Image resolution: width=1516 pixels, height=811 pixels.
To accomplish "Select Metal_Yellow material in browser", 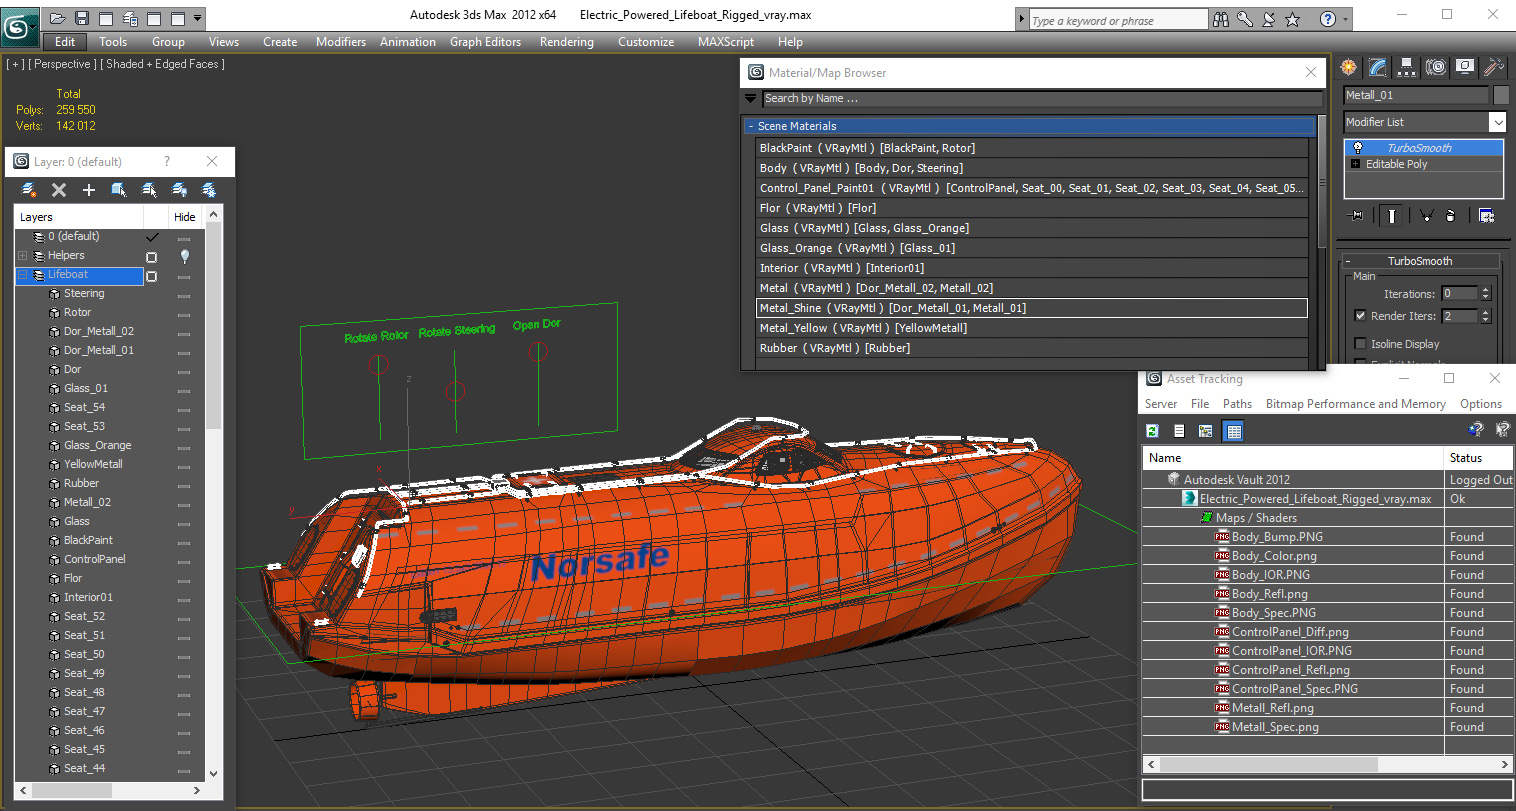I will (1031, 328).
